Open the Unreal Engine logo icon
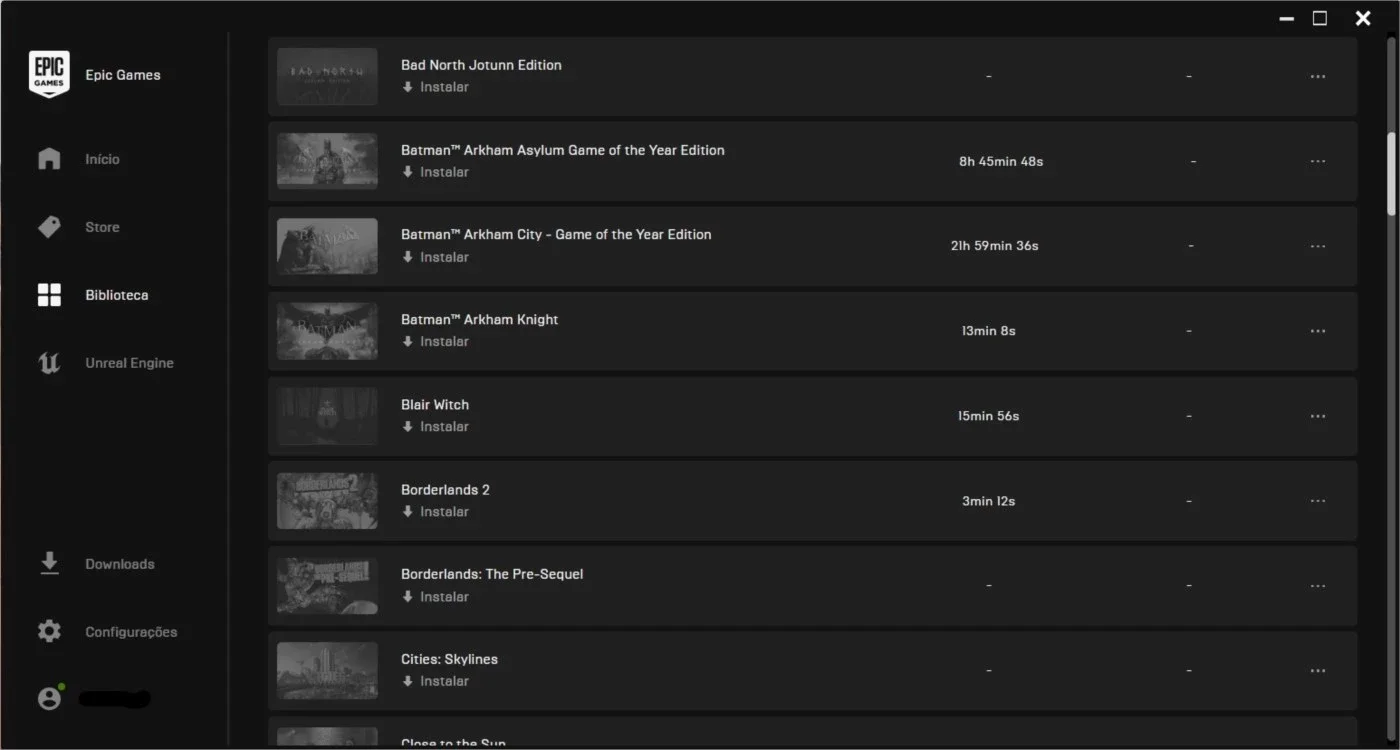1400x750 pixels. (49, 363)
